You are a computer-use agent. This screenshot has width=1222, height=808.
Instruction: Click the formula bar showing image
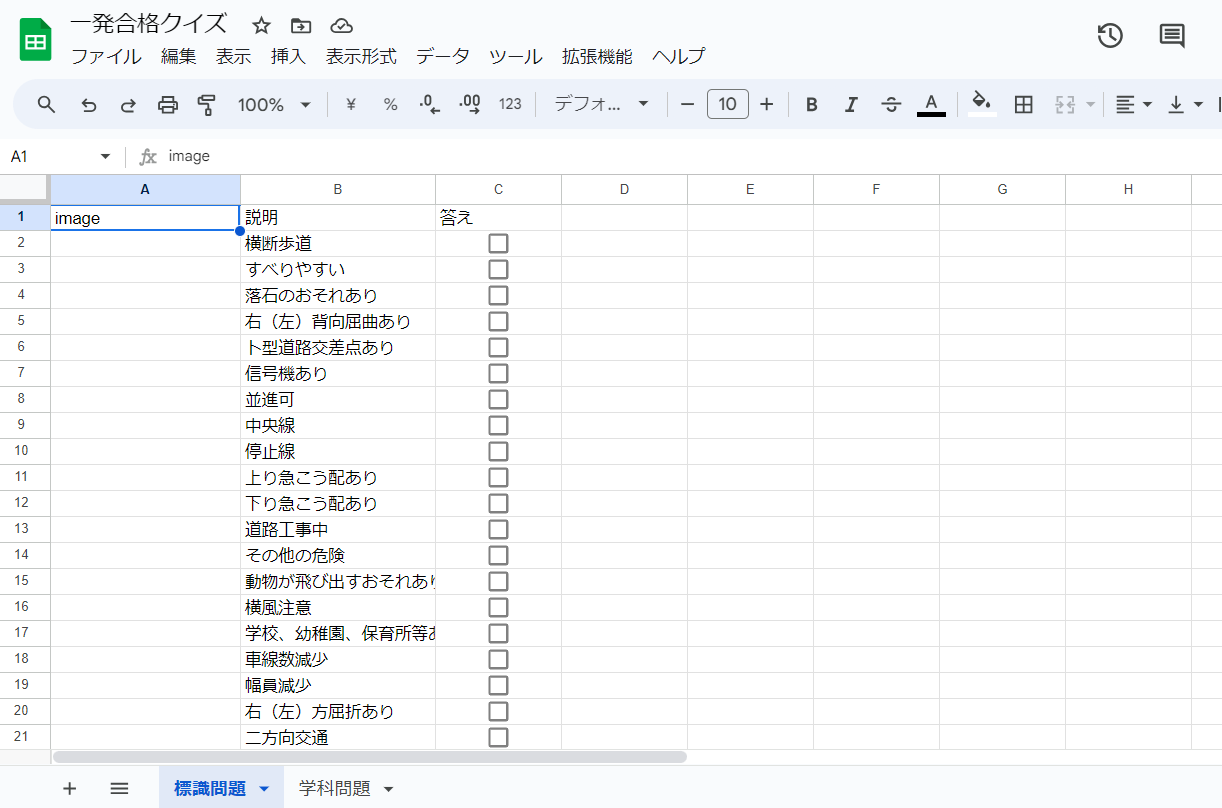(690, 156)
